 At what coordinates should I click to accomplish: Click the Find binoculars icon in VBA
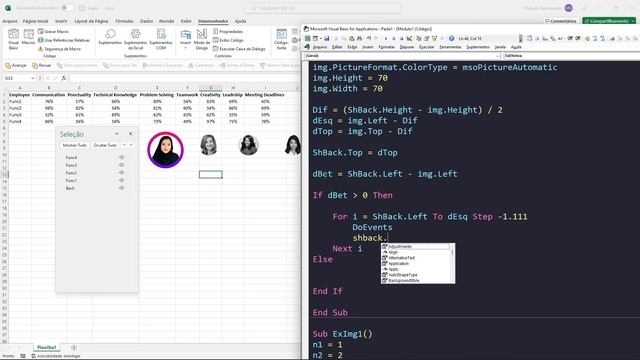tap(360, 38)
